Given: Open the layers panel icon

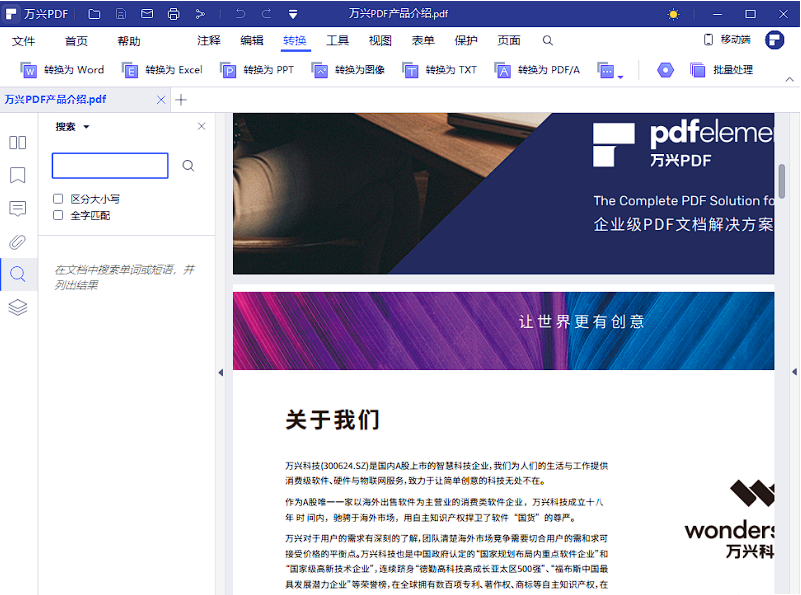Looking at the screenshot, I should point(17,307).
